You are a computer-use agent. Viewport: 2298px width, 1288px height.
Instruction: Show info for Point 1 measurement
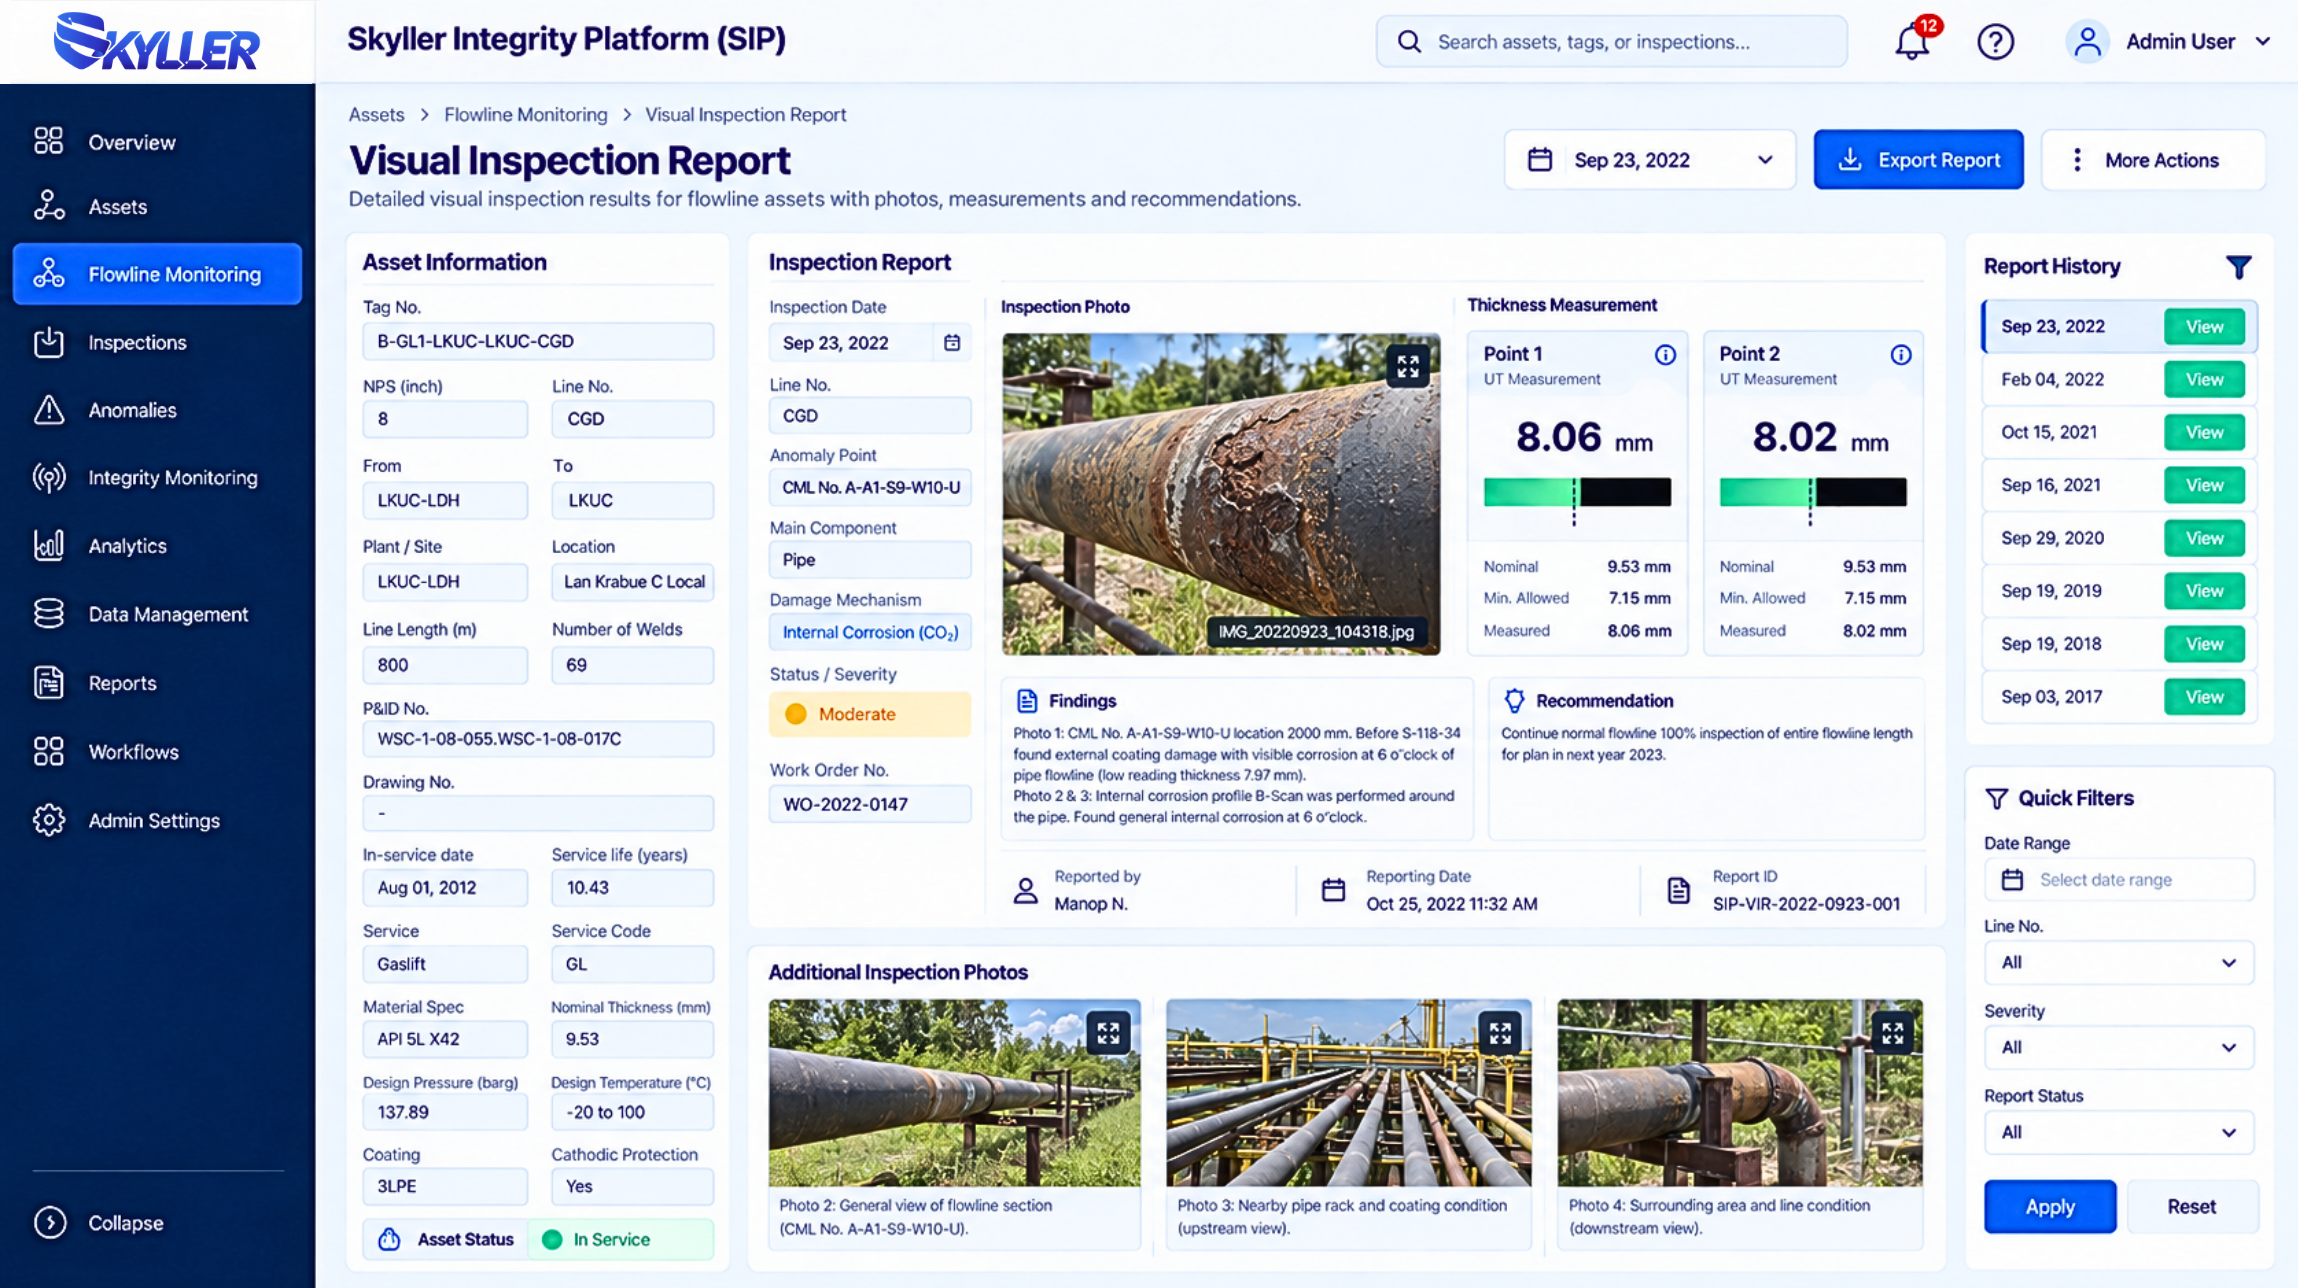coord(1665,354)
